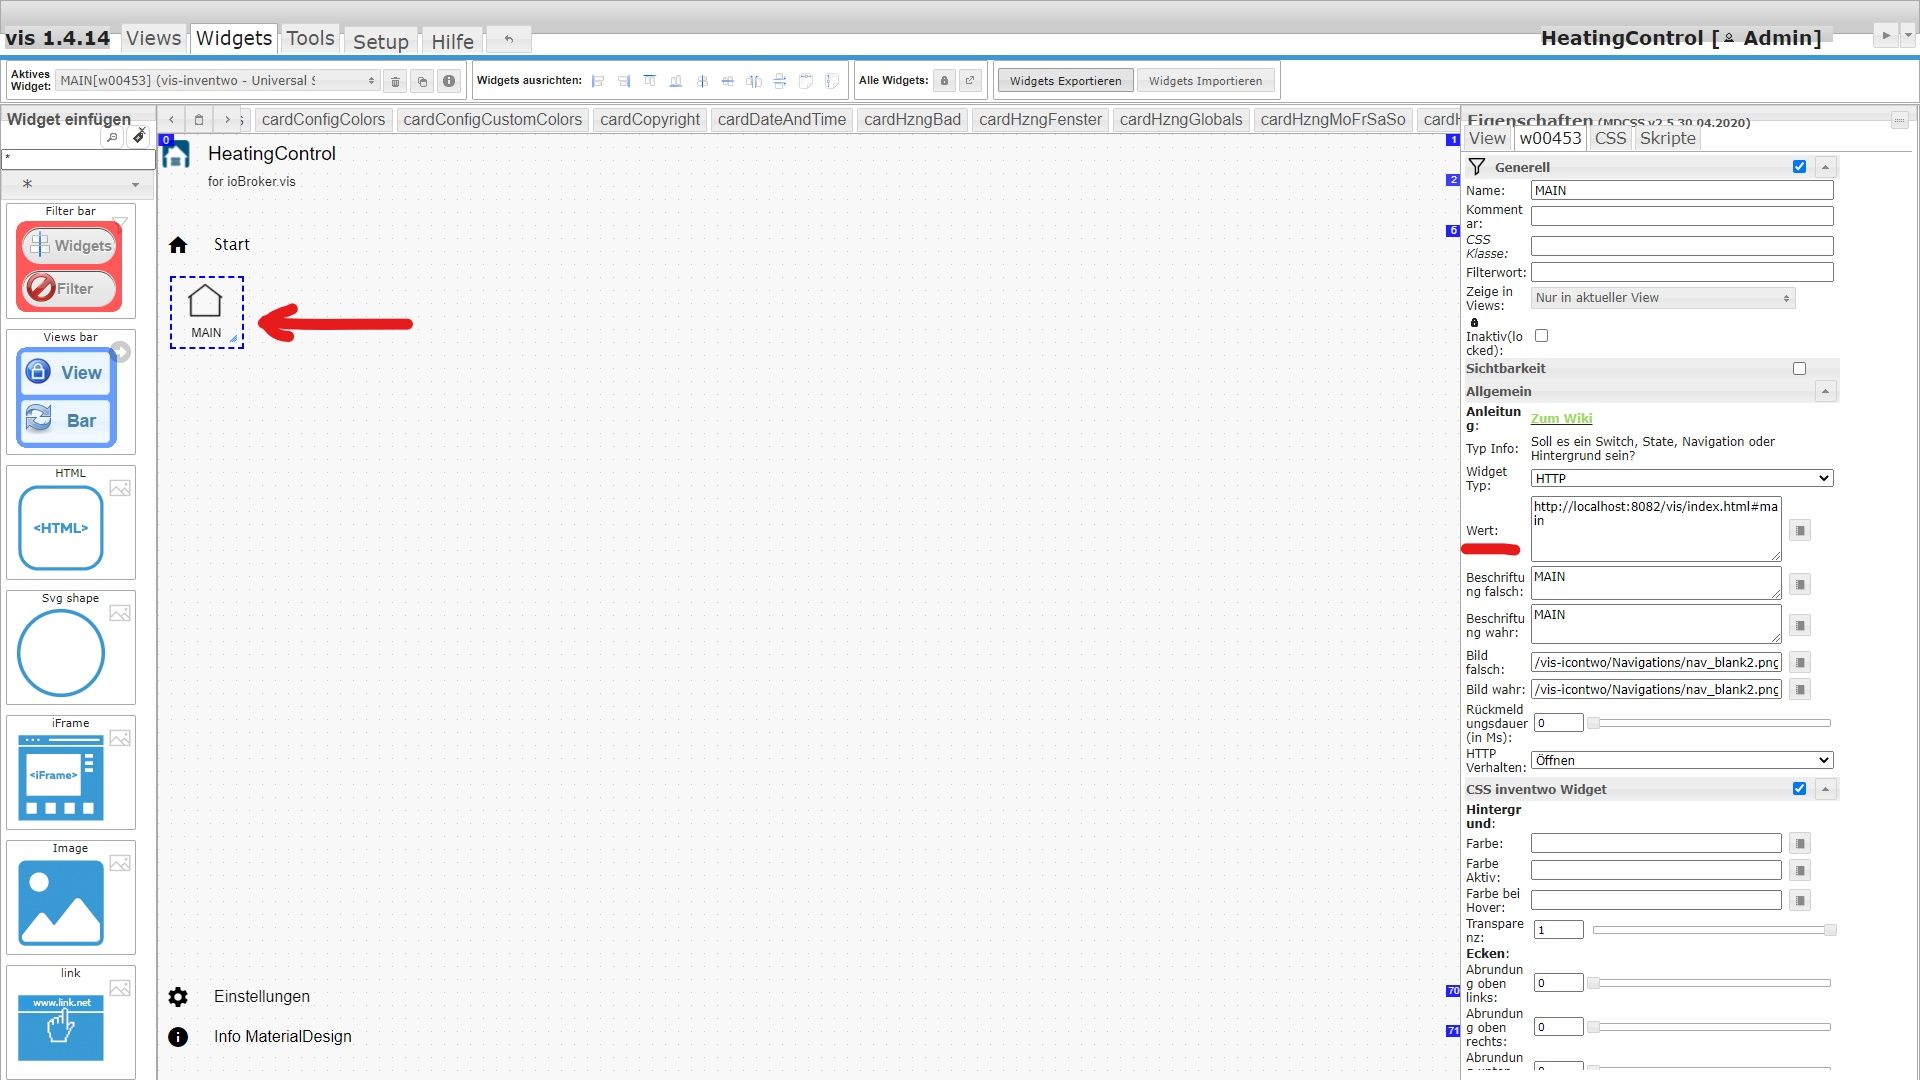This screenshot has width=1920, height=1080.
Task: Change HTTP Verhalten from Öffnen dropdown
Action: coord(1681,760)
